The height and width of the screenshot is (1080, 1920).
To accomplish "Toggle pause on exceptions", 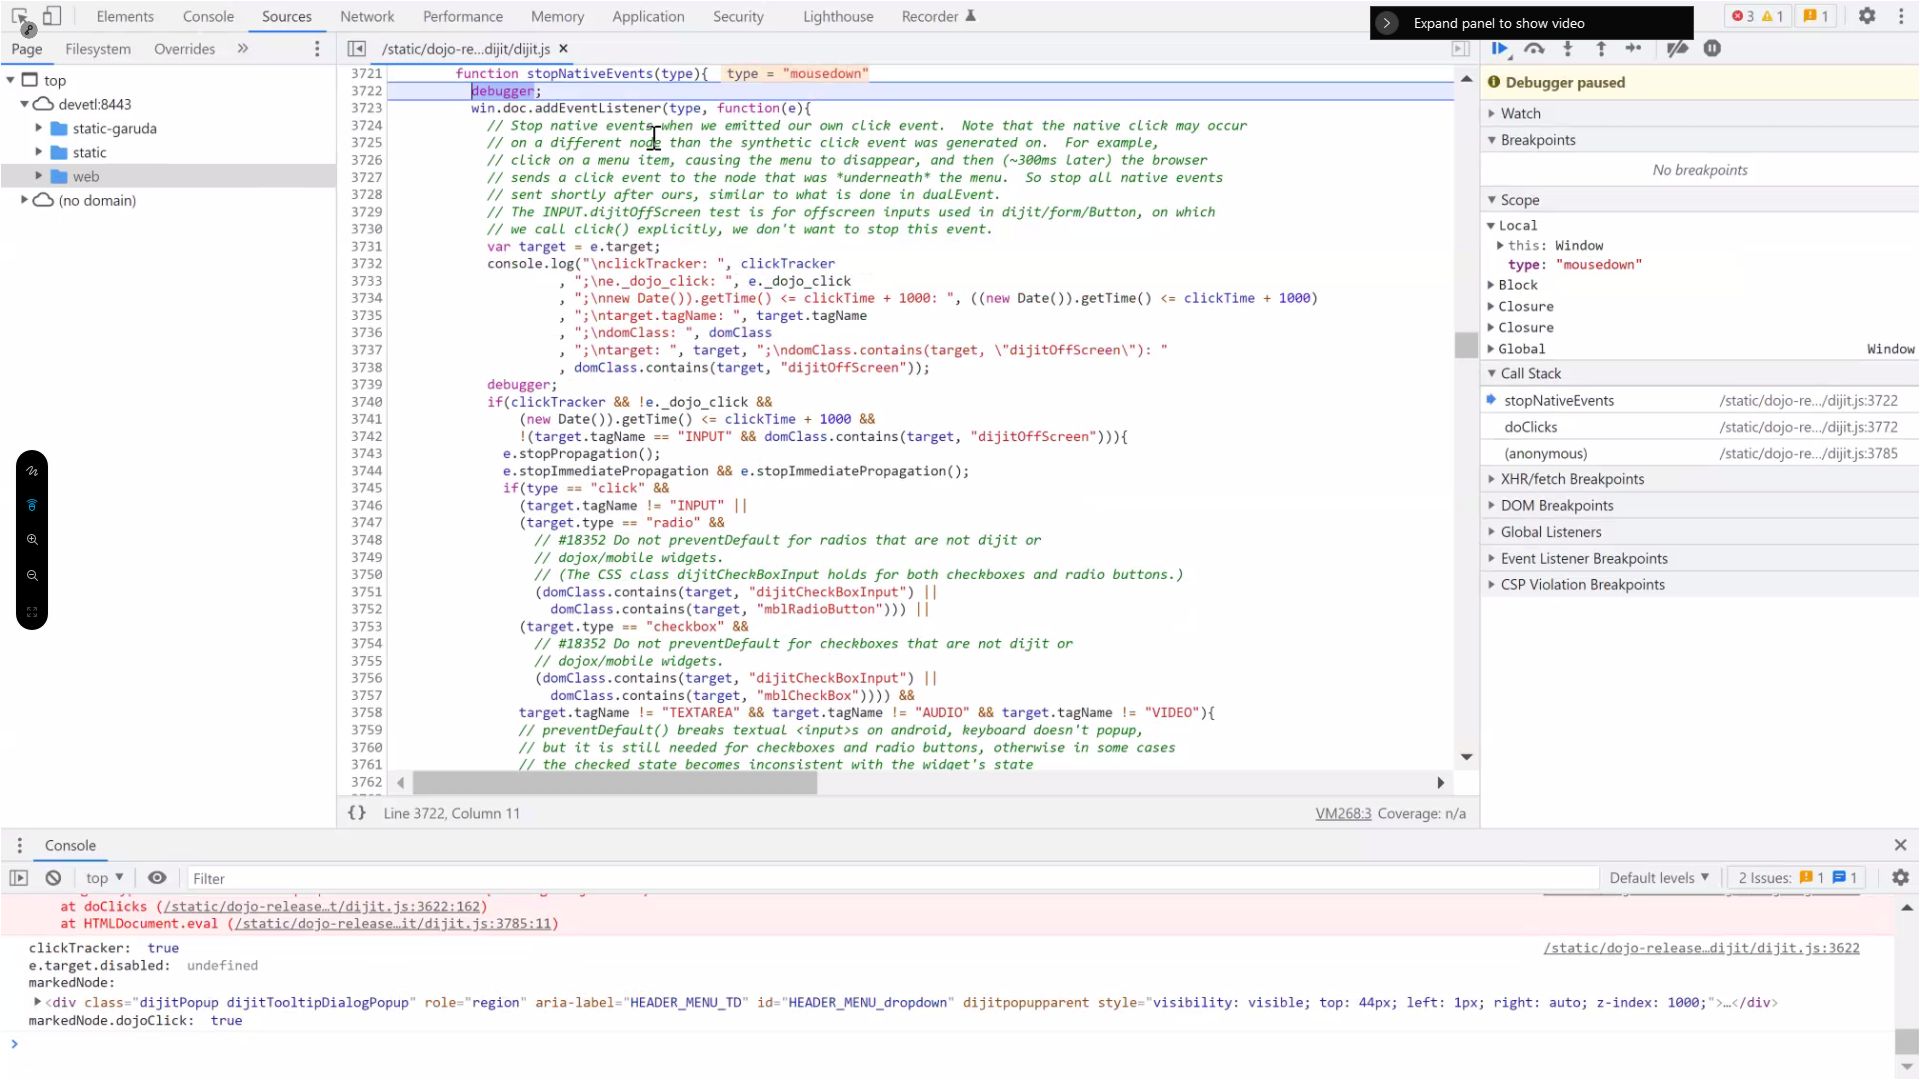I will pyautogui.click(x=1712, y=48).
